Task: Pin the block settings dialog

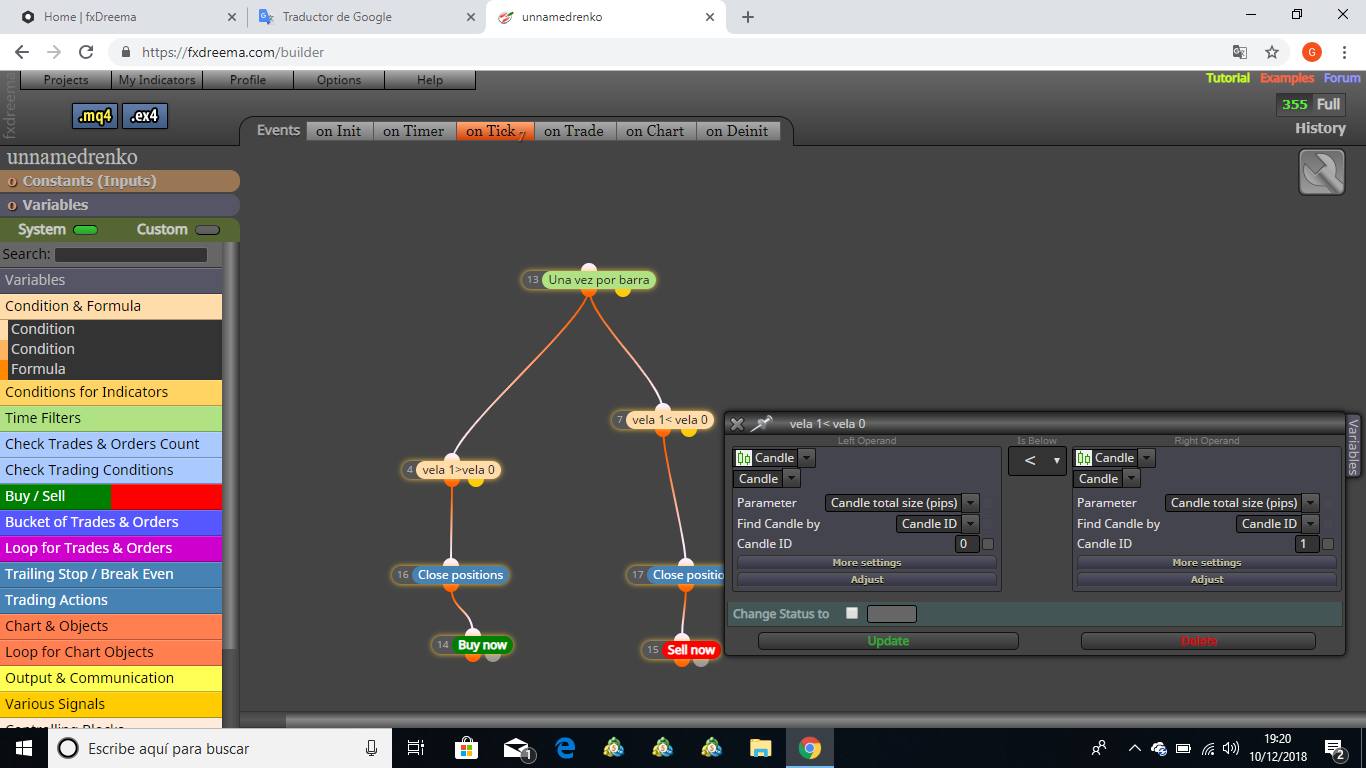Action: tap(762, 424)
